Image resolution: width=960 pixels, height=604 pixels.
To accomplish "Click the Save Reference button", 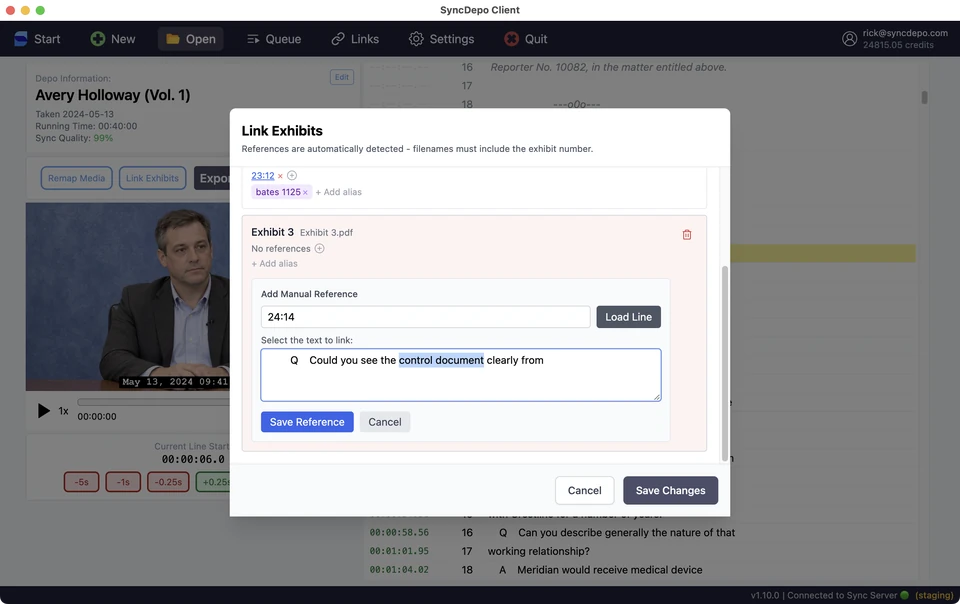I will 307,422.
